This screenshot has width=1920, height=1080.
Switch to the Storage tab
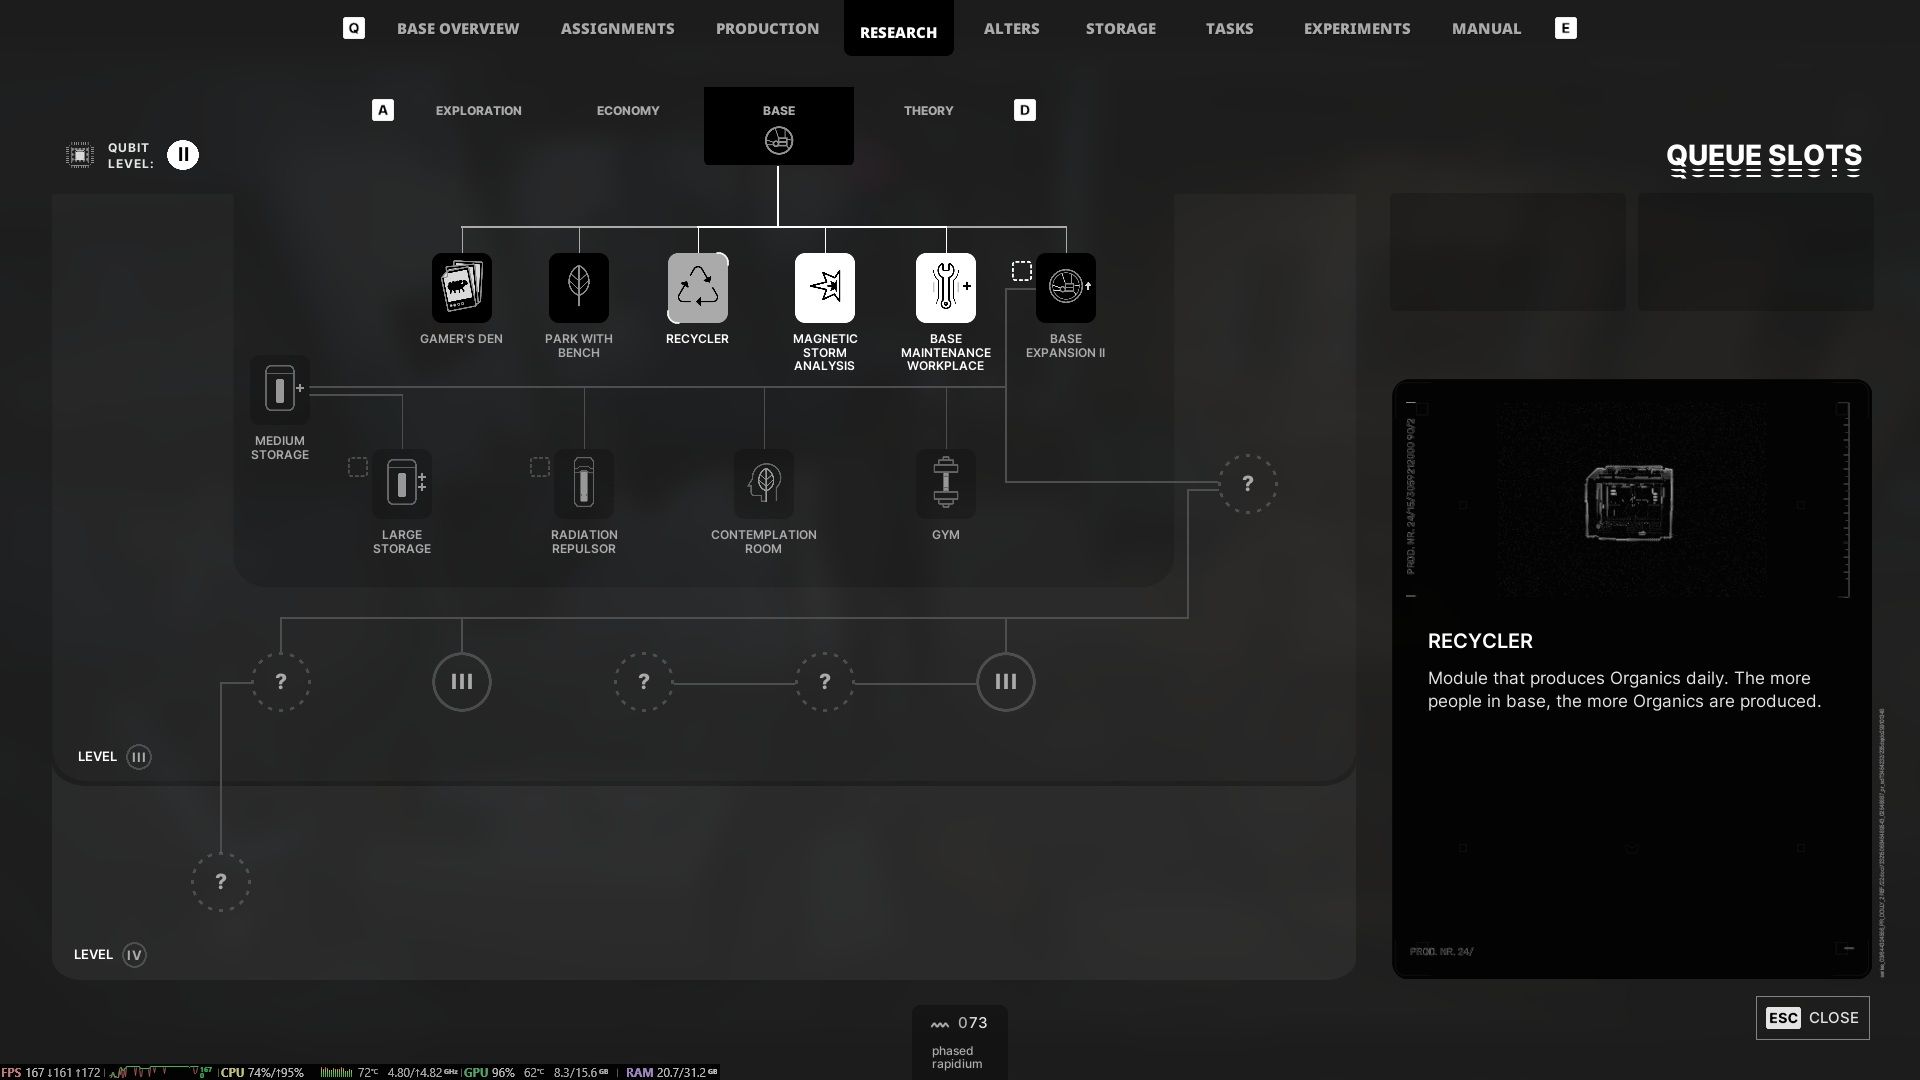[x=1120, y=28]
